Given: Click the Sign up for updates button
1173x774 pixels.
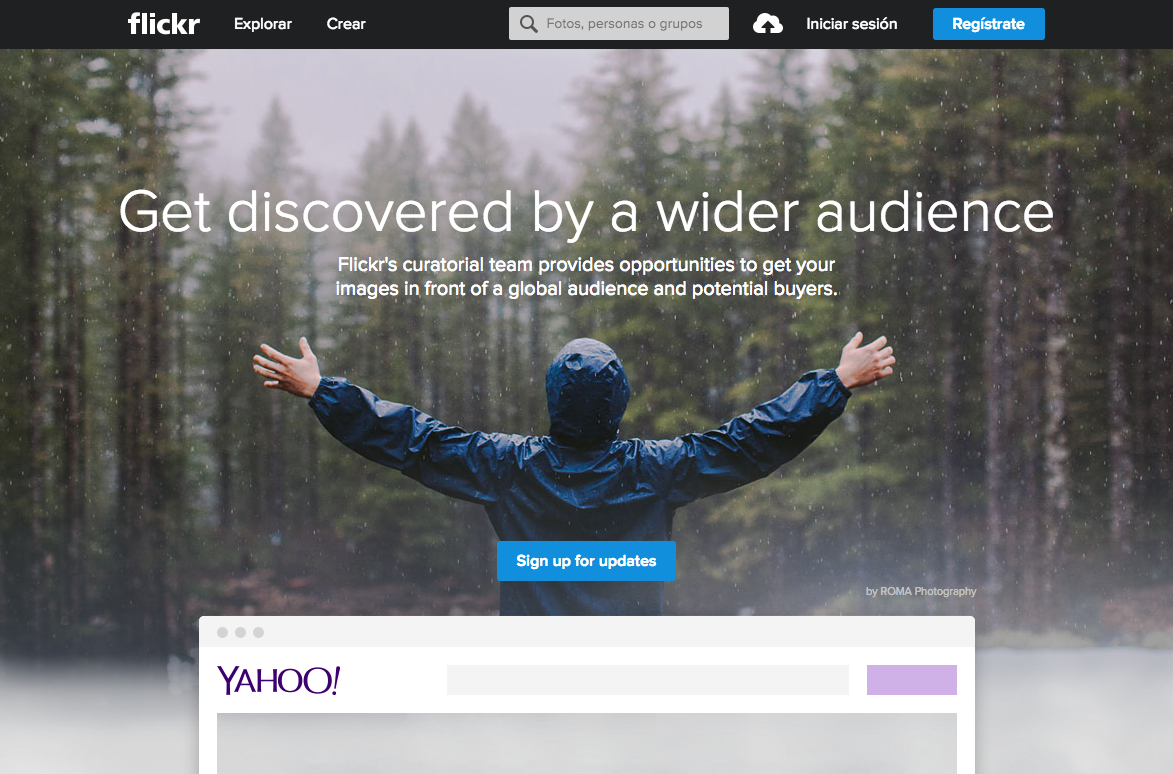Looking at the screenshot, I should pyautogui.click(x=586, y=561).
